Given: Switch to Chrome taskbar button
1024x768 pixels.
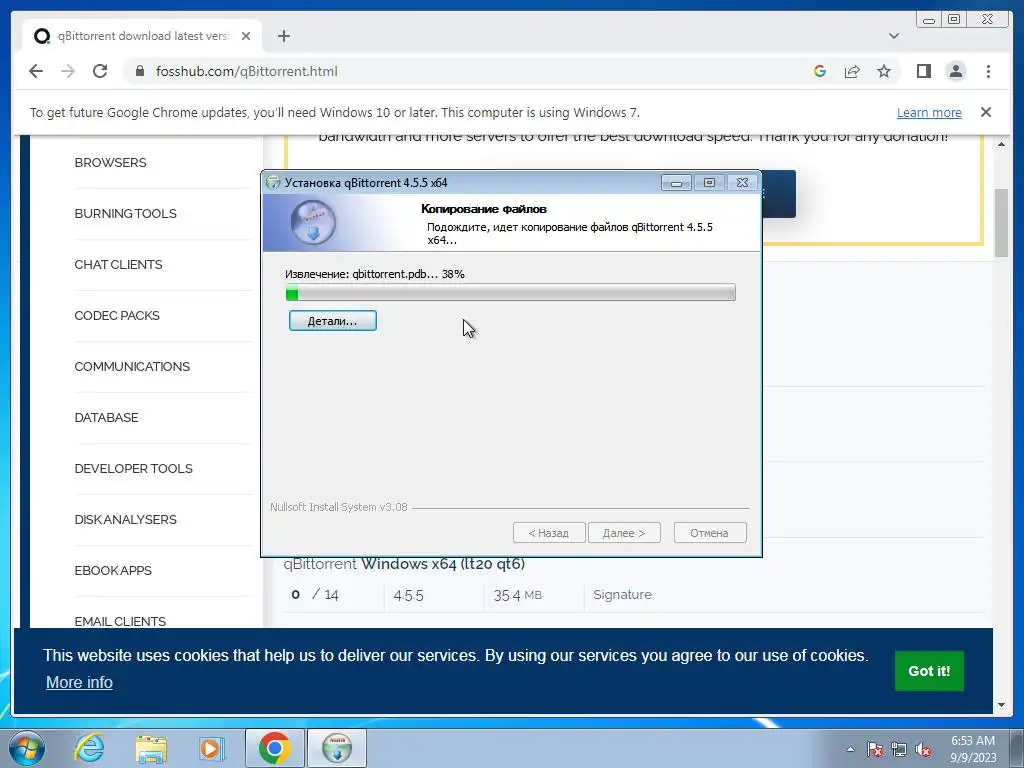Looking at the screenshot, I should click(x=274, y=748).
